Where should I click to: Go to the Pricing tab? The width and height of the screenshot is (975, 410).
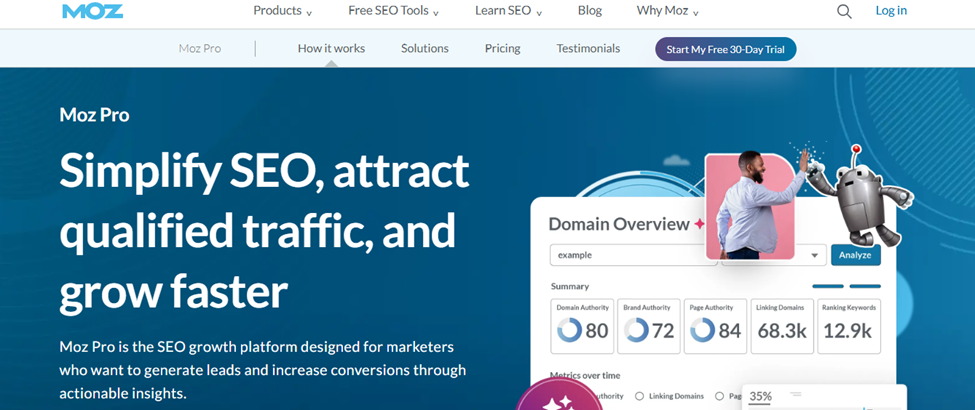[x=502, y=49]
